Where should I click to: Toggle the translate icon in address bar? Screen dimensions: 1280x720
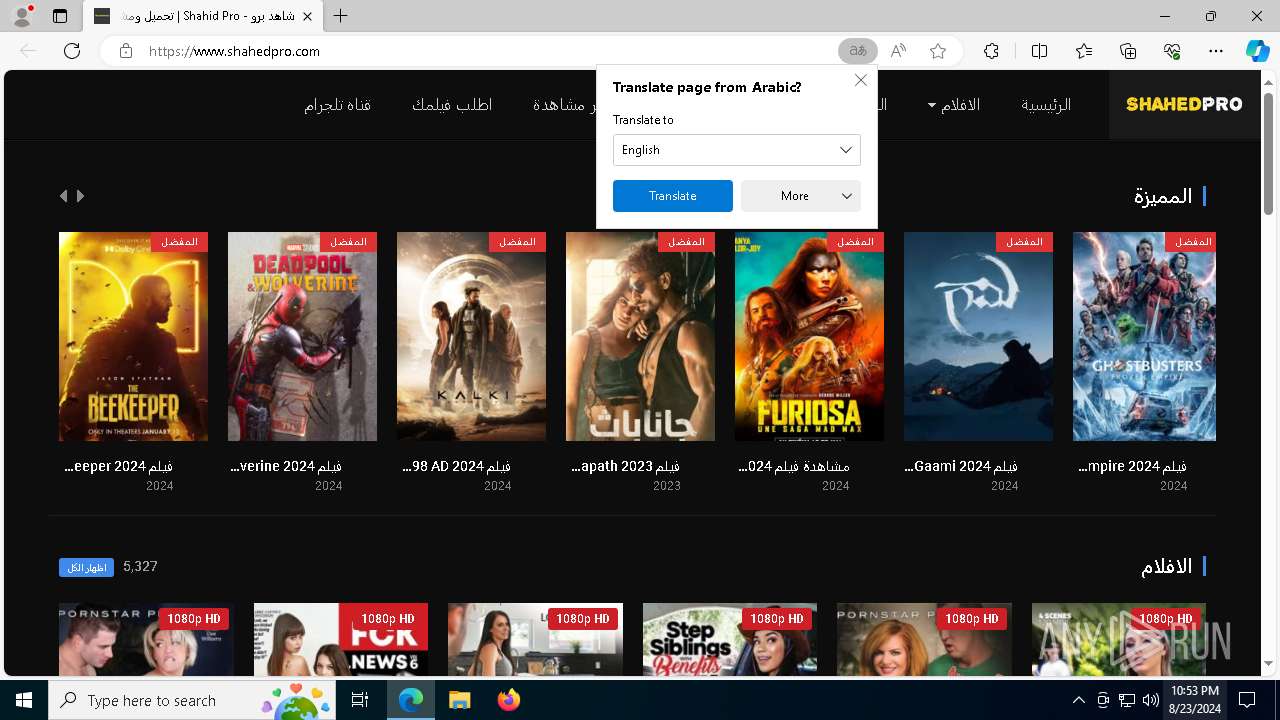[x=857, y=51]
